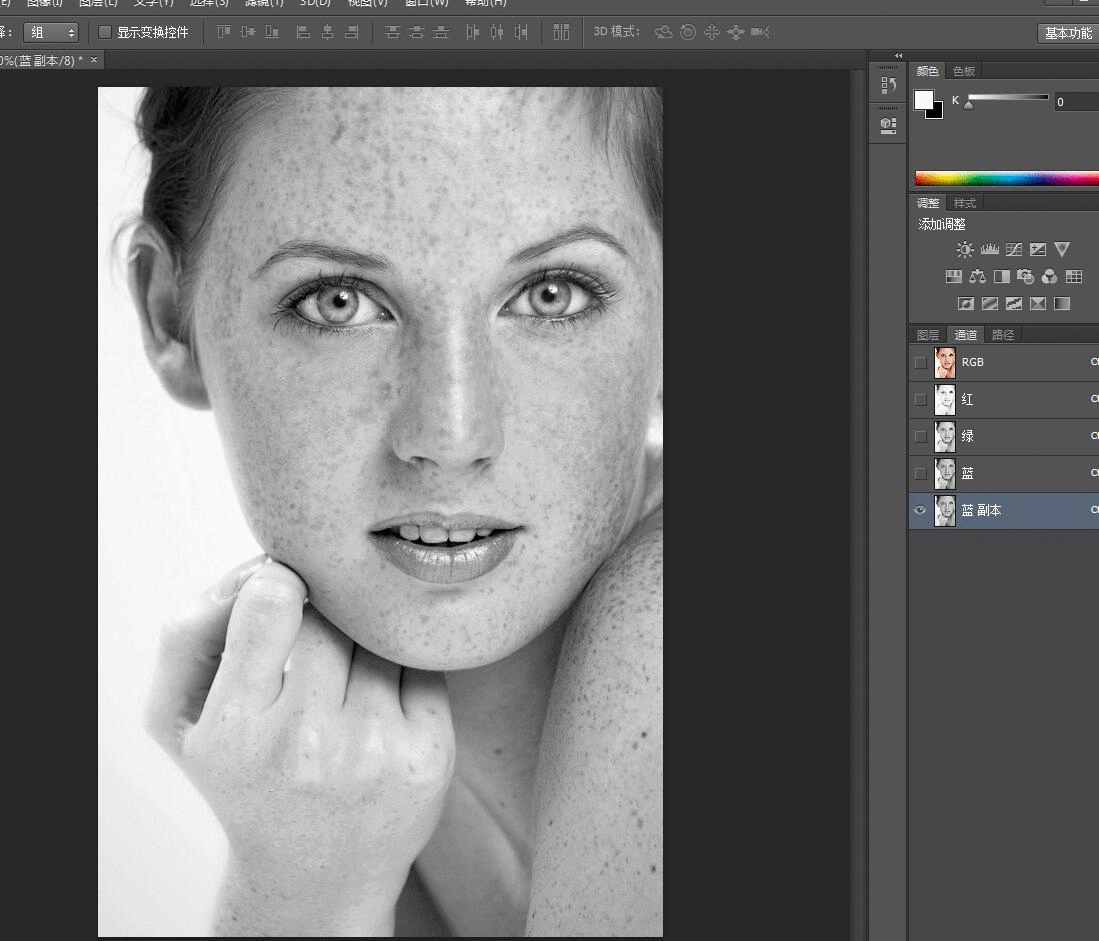Show the RGB channel visibility

click(920, 362)
